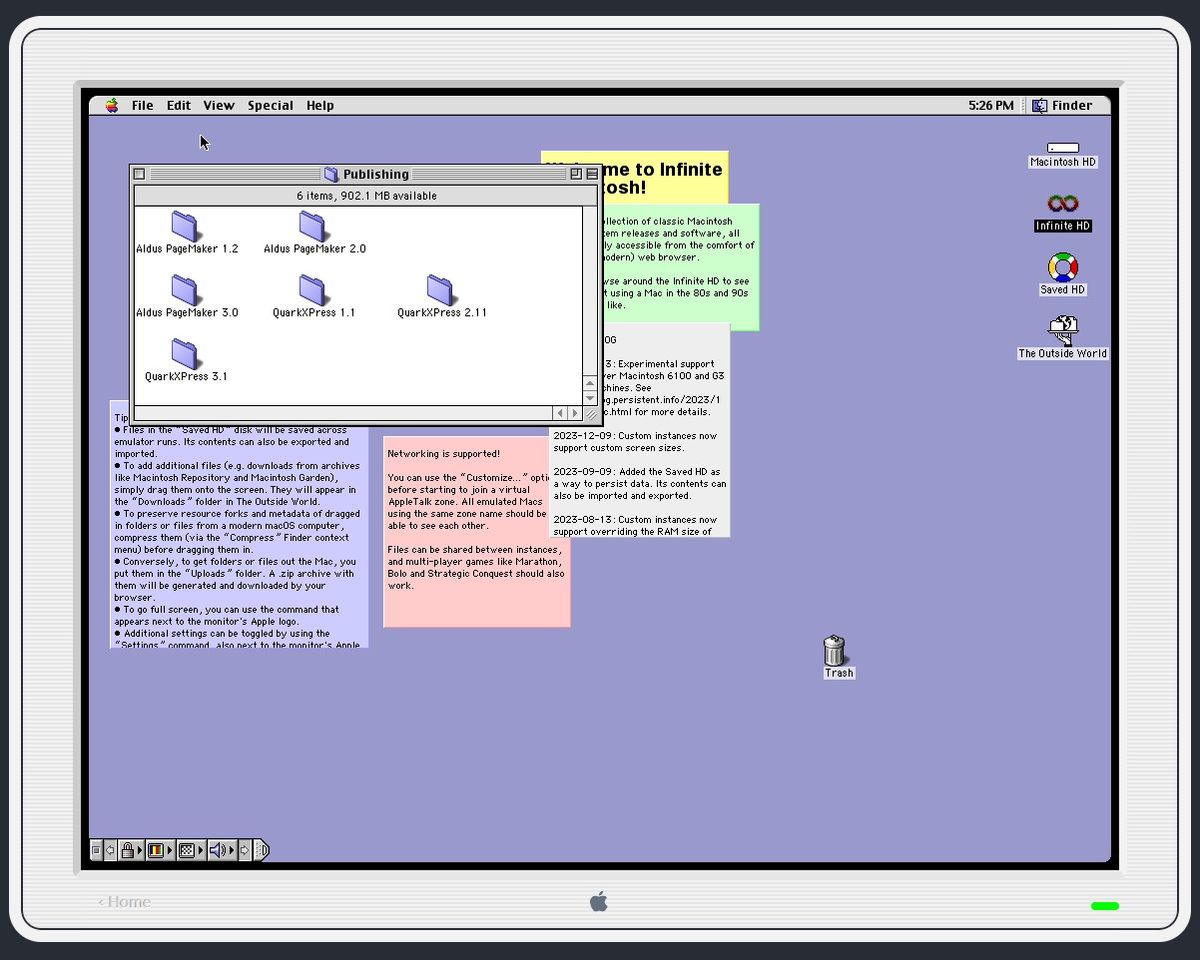Click the Apple logo on monitor bezel
The image size is (1200, 960).
coord(599,901)
